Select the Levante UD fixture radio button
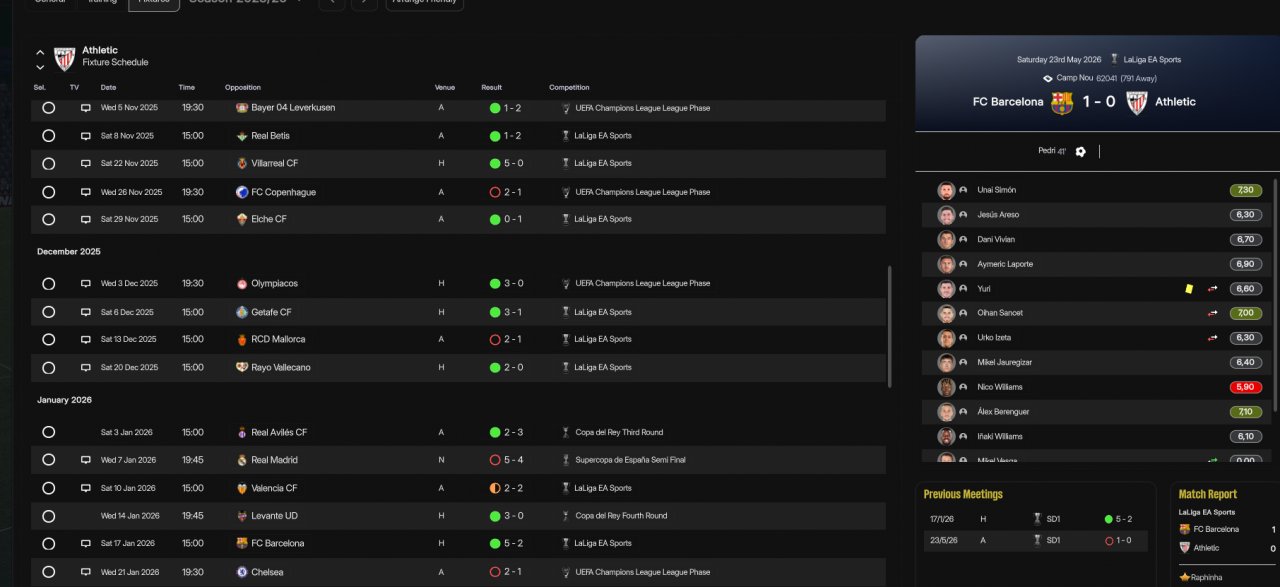The image size is (1280, 587). pos(48,516)
